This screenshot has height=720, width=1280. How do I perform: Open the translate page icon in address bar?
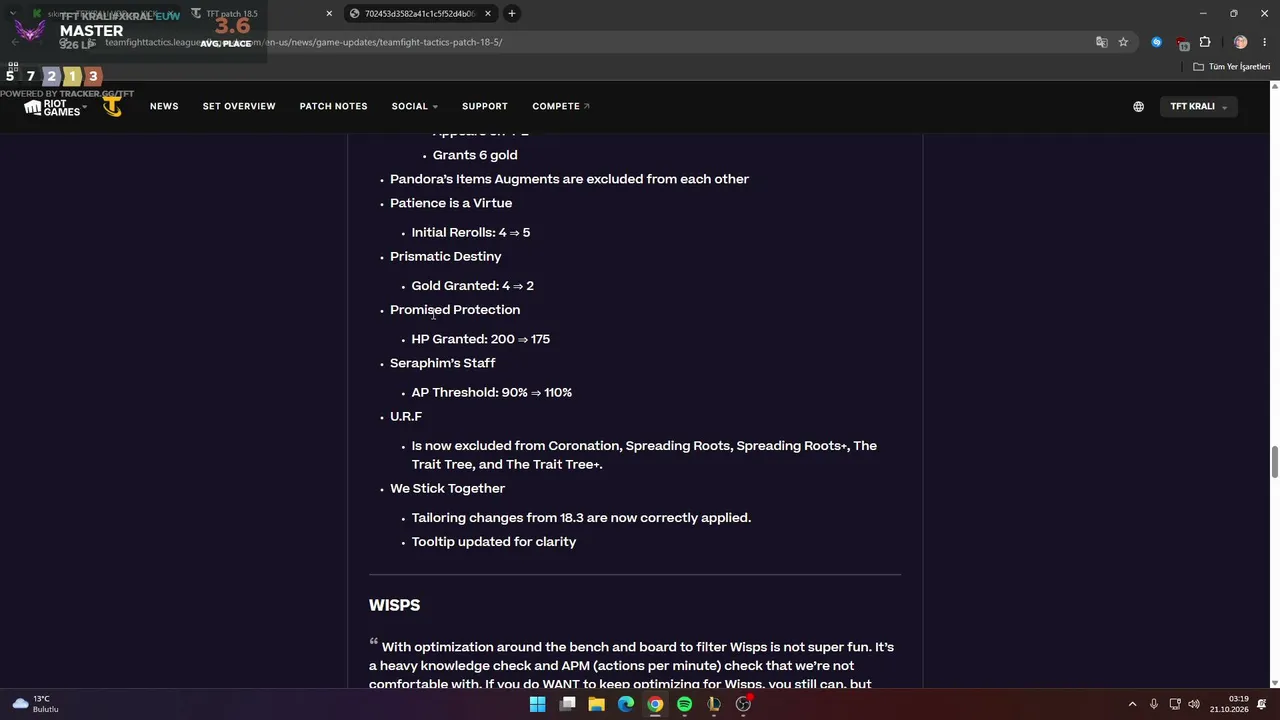pos(1101,42)
